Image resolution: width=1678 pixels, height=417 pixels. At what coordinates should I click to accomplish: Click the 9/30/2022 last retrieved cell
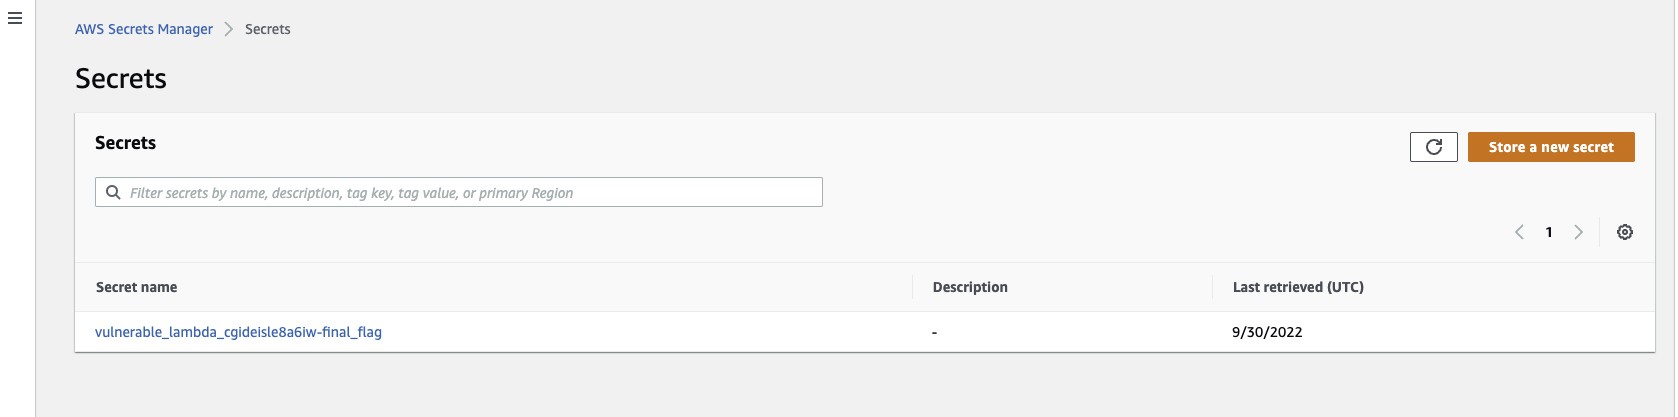(x=1267, y=332)
